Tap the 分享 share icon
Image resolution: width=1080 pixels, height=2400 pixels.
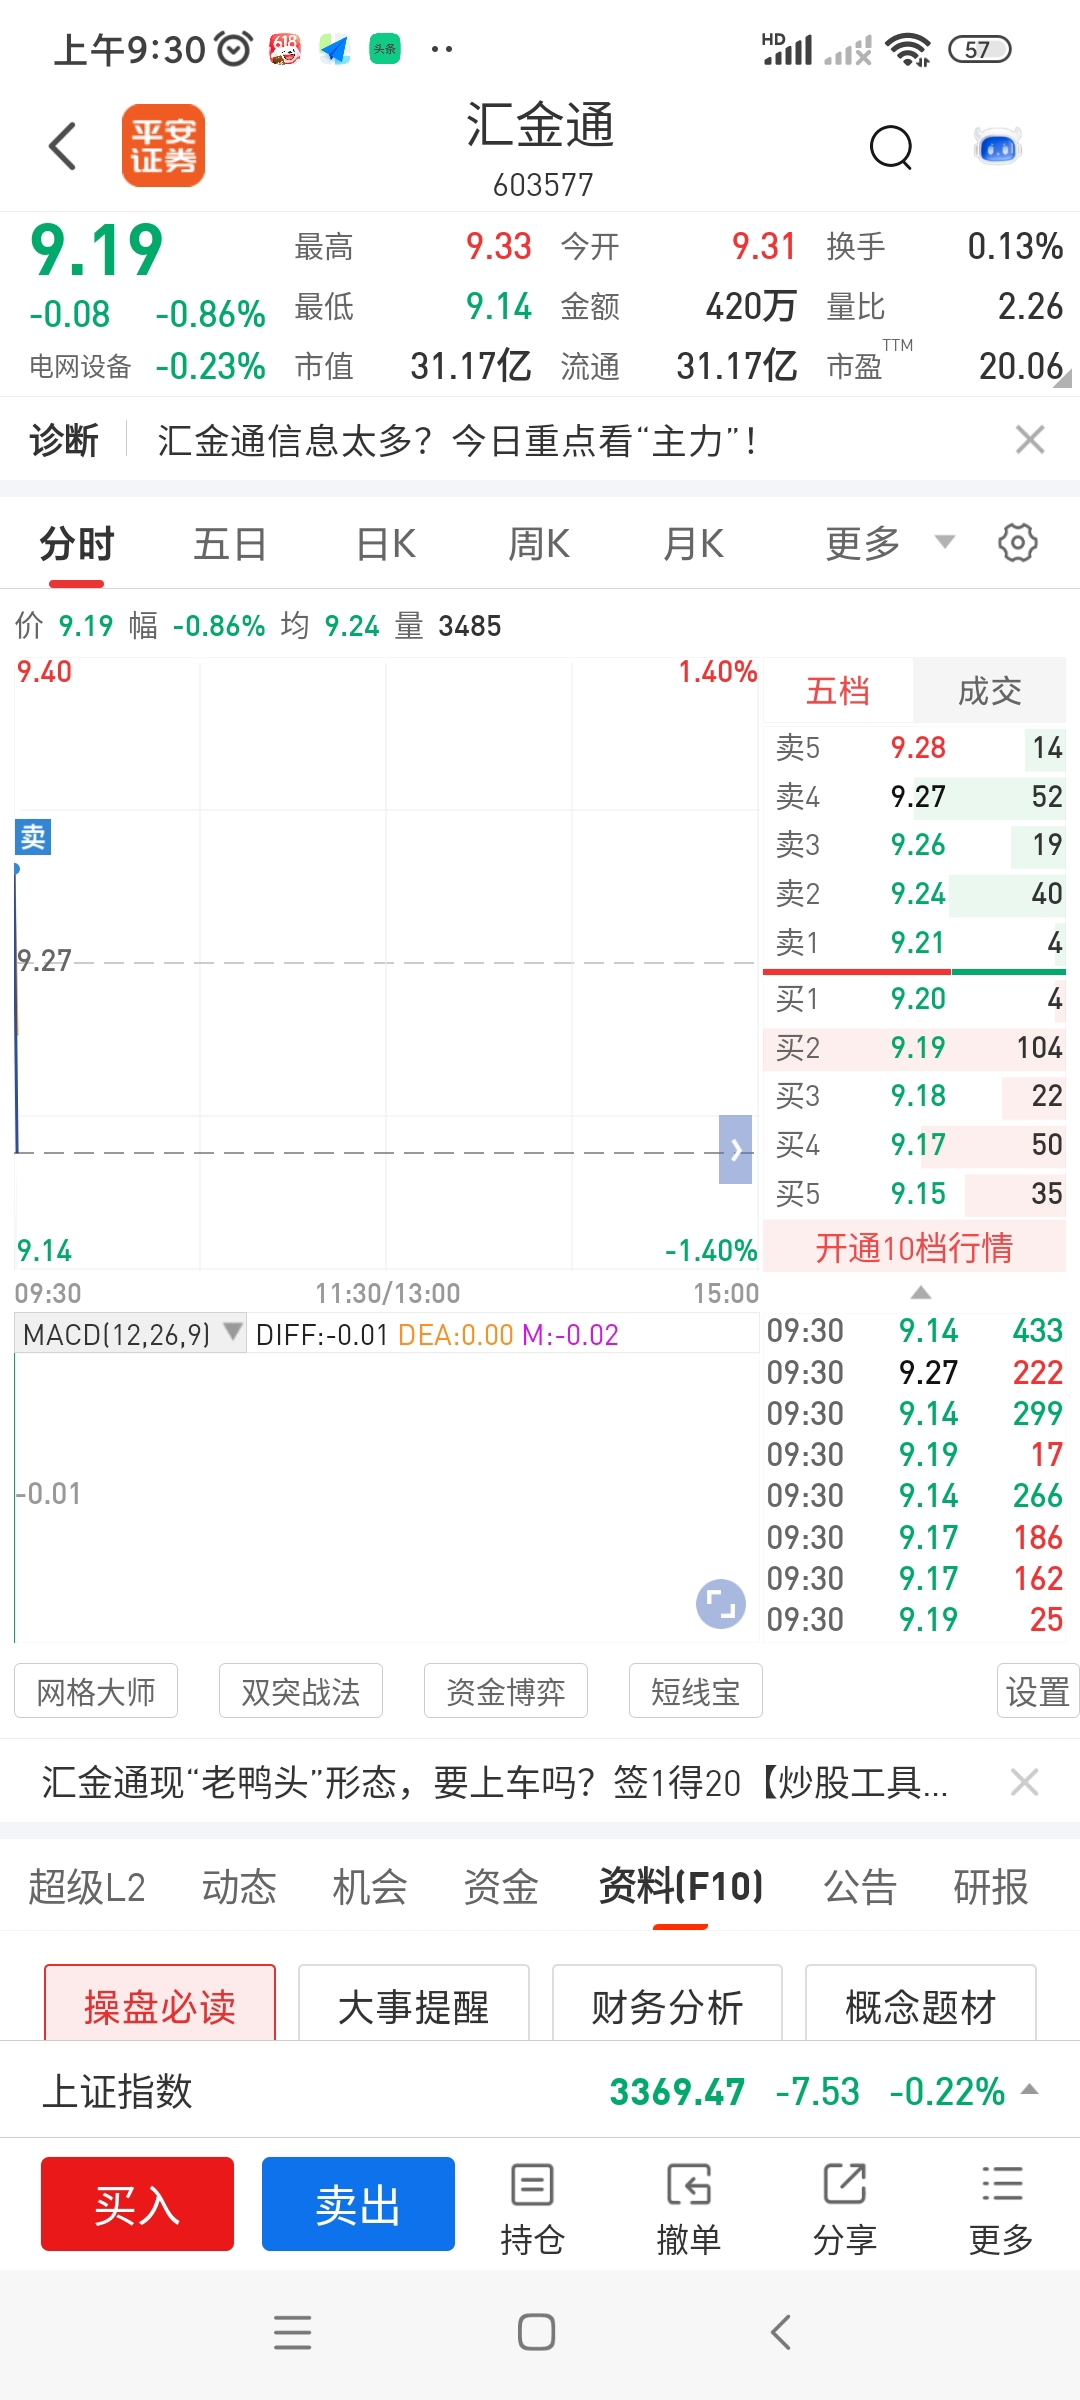[x=845, y=2210]
